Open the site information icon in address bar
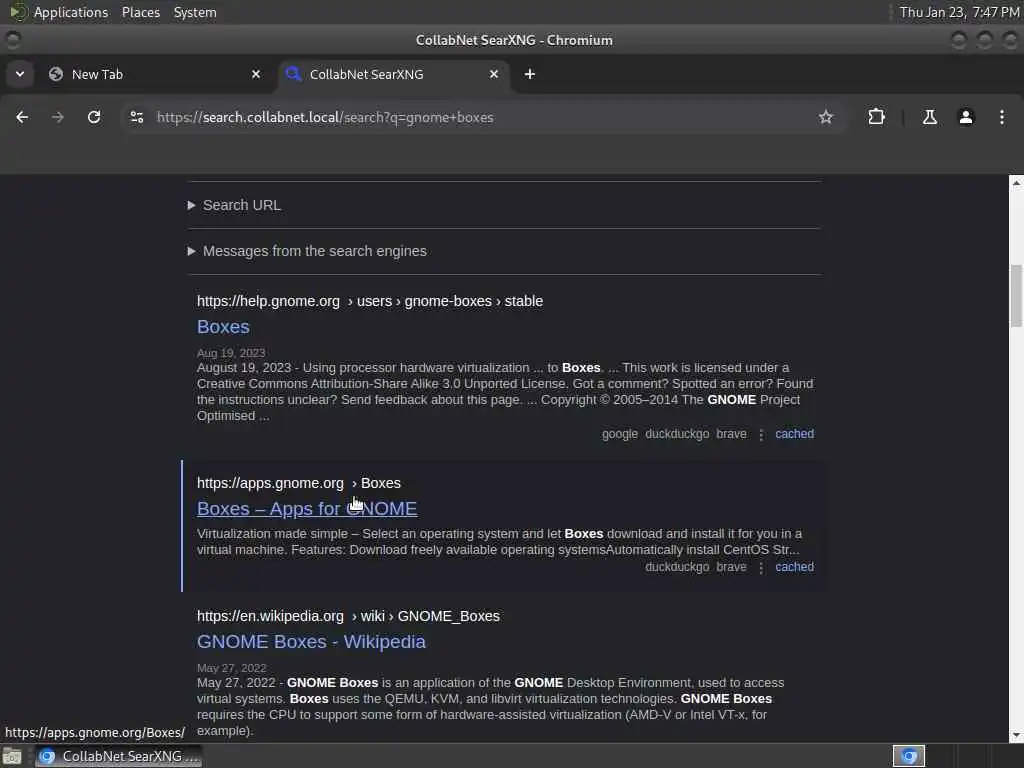The height and width of the screenshot is (768, 1024). (136, 117)
